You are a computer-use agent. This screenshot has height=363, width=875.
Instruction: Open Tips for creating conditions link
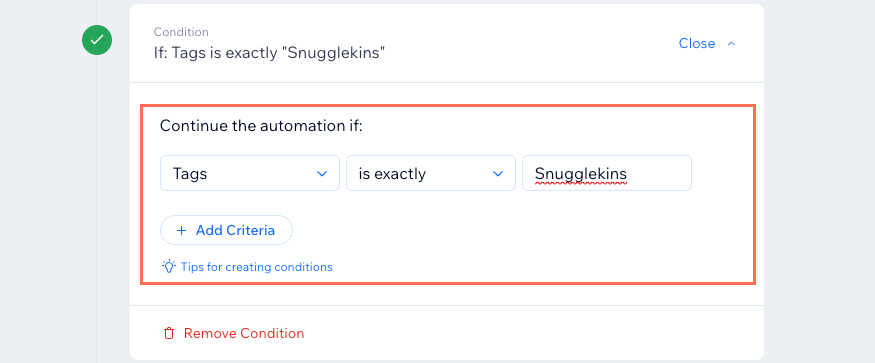click(x=257, y=267)
